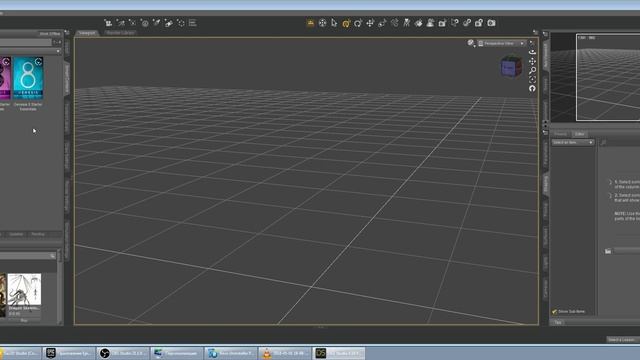Image resolution: width=640 pixels, height=360 pixels.
Task: Open Genesis 8 Starter Essentials thumbnail
Action: 28,78
